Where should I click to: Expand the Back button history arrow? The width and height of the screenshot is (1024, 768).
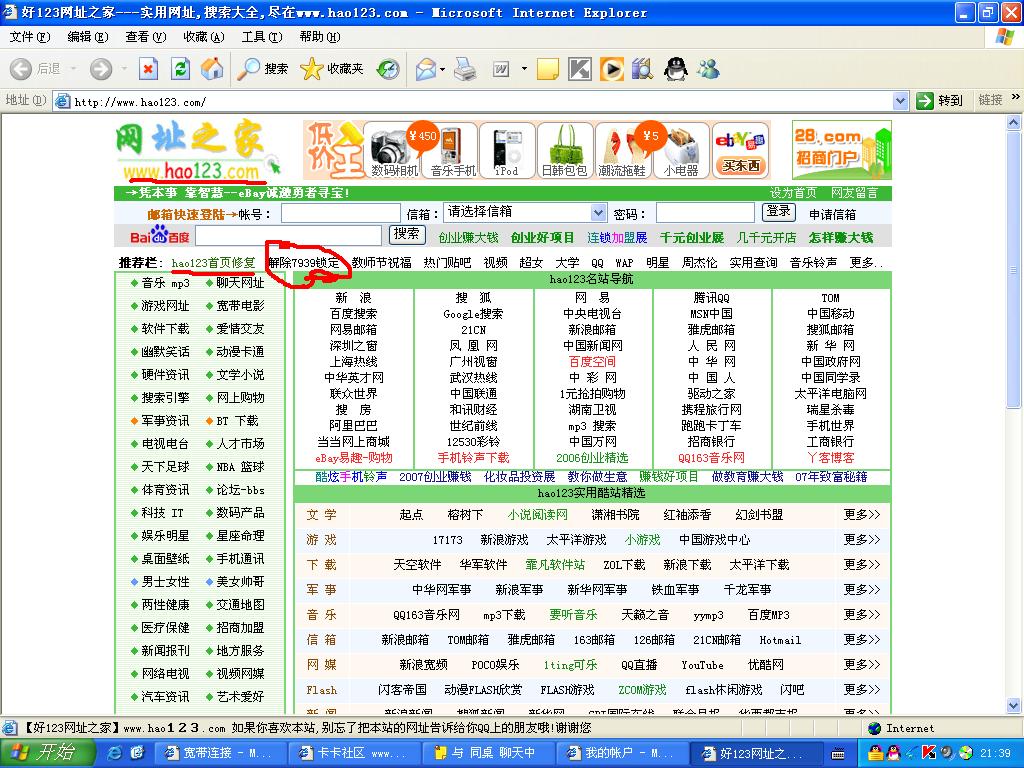coord(70,69)
